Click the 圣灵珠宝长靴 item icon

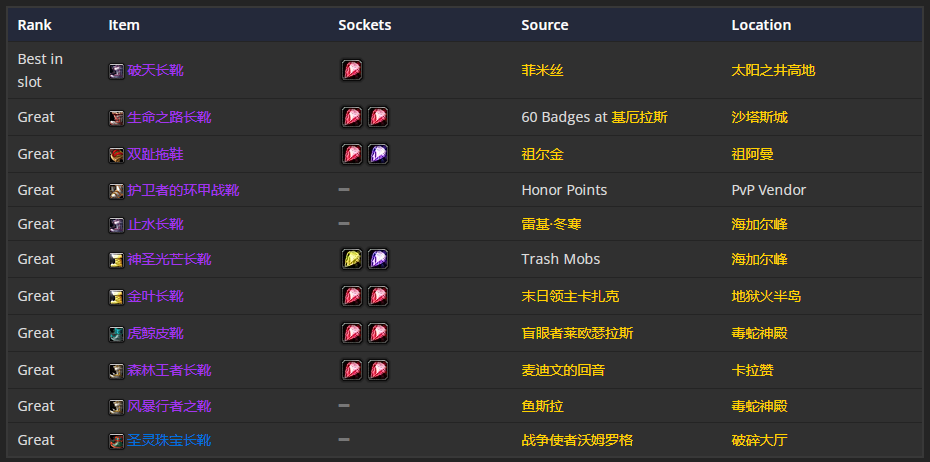pyautogui.click(x=116, y=441)
